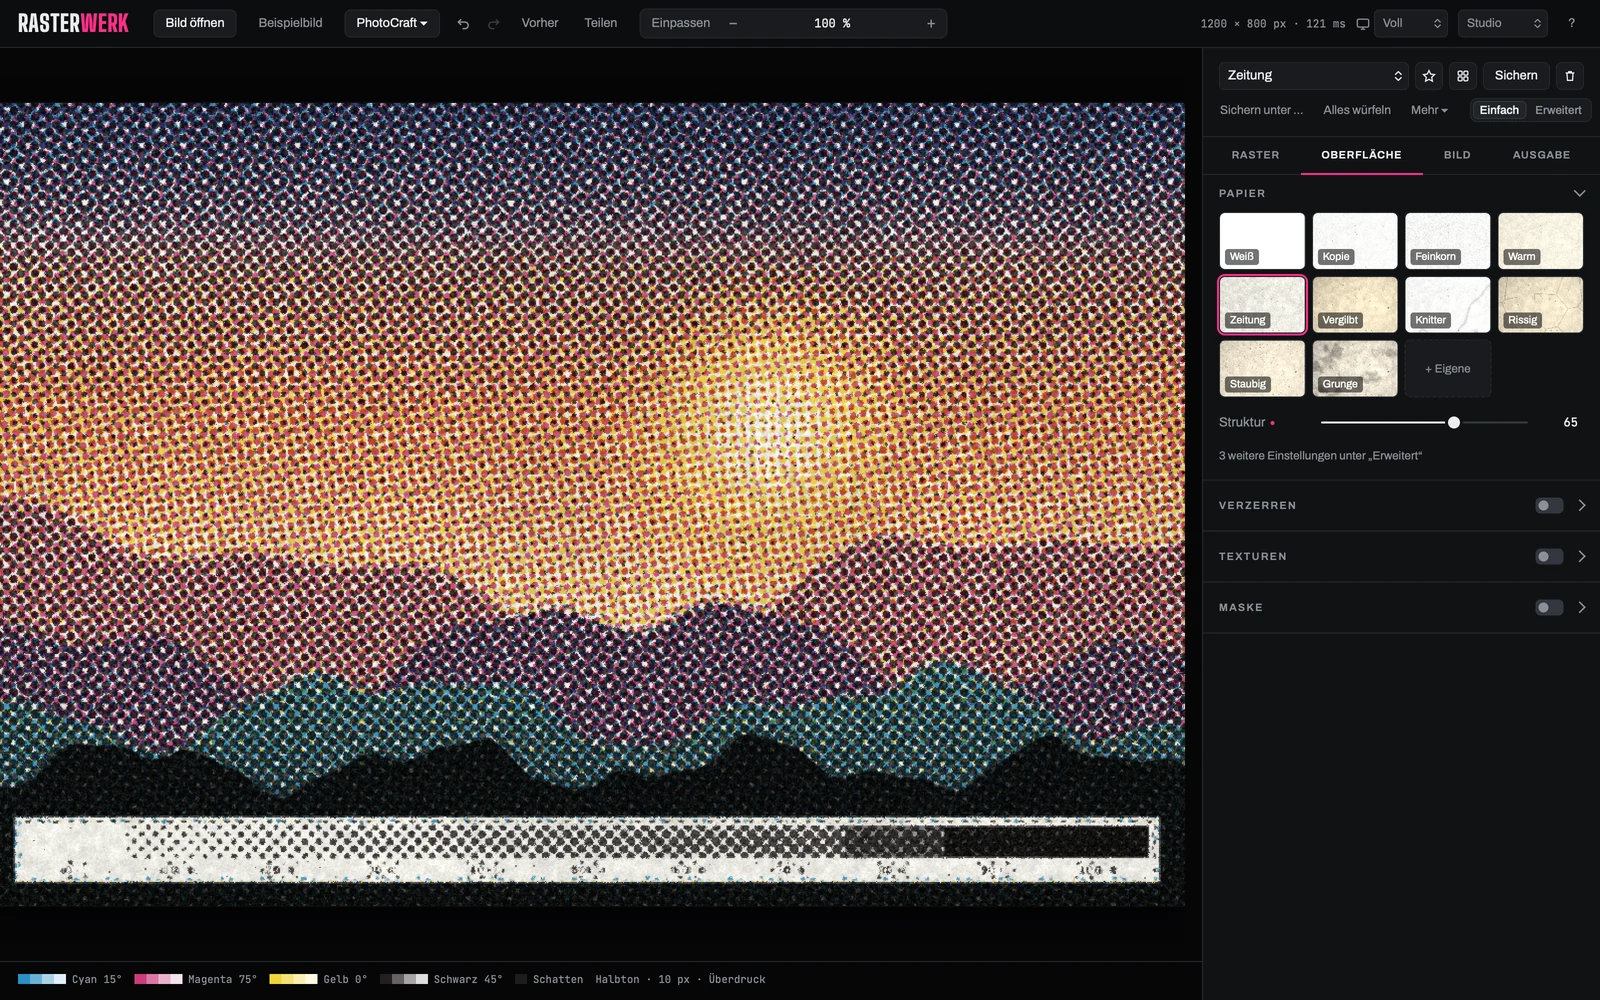The image size is (1600, 1000).
Task: Collapse the Papier section
Action: (1579, 193)
